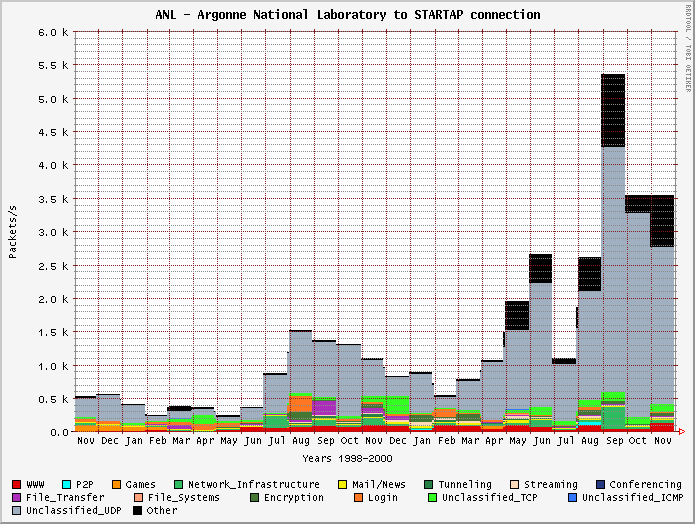Click the 'Other' legend label
This screenshot has height=524, width=695.
[162, 511]
